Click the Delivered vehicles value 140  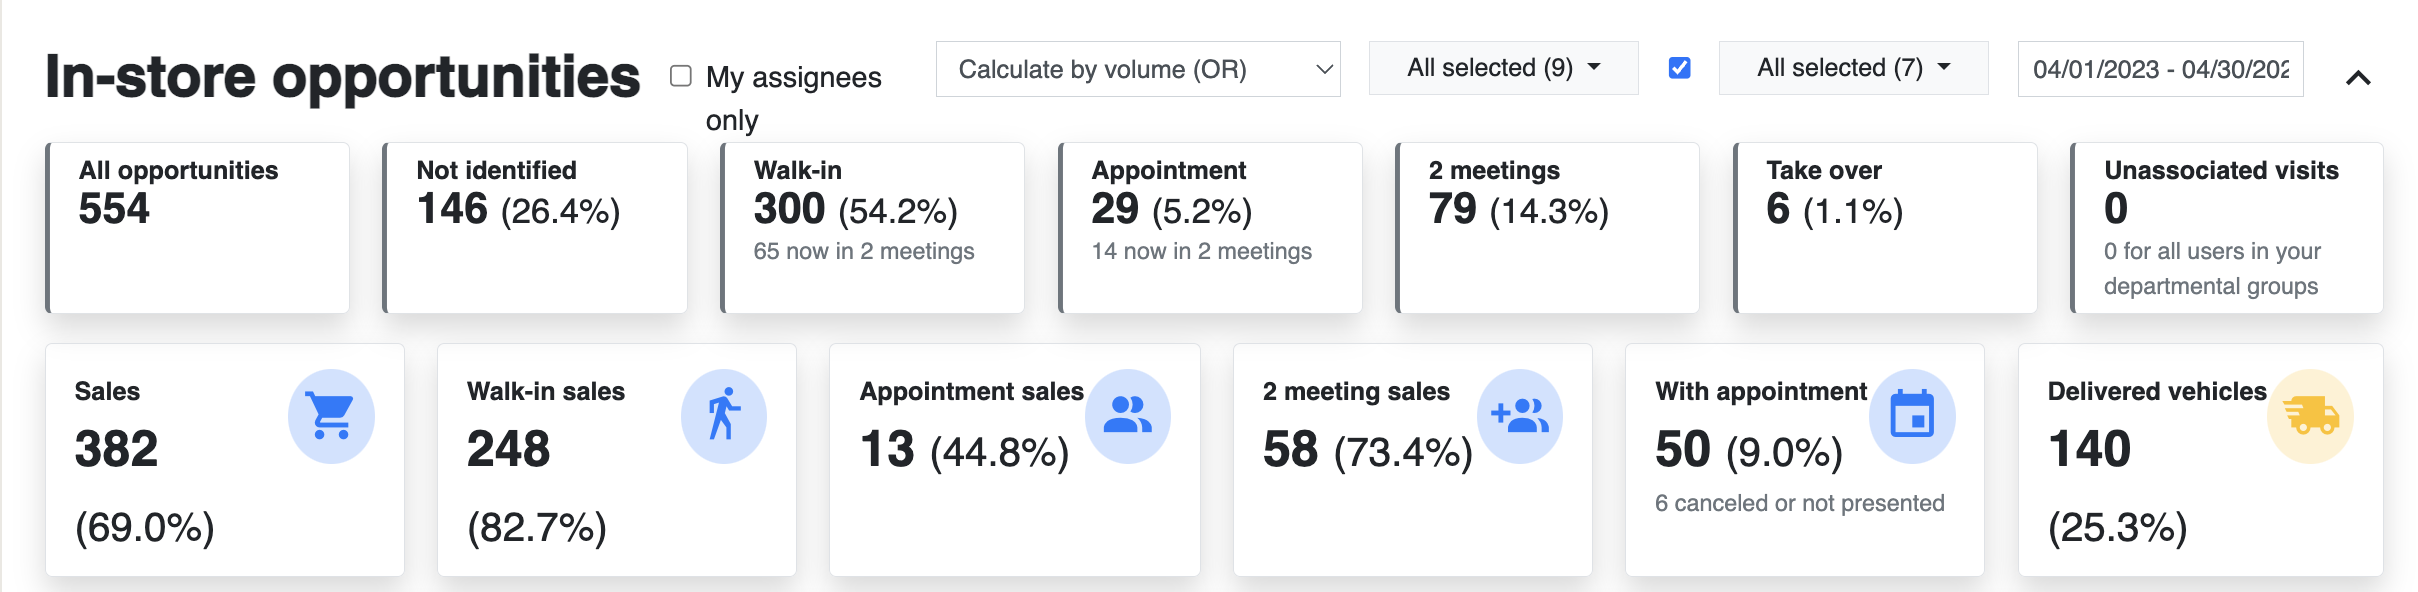2089,449
